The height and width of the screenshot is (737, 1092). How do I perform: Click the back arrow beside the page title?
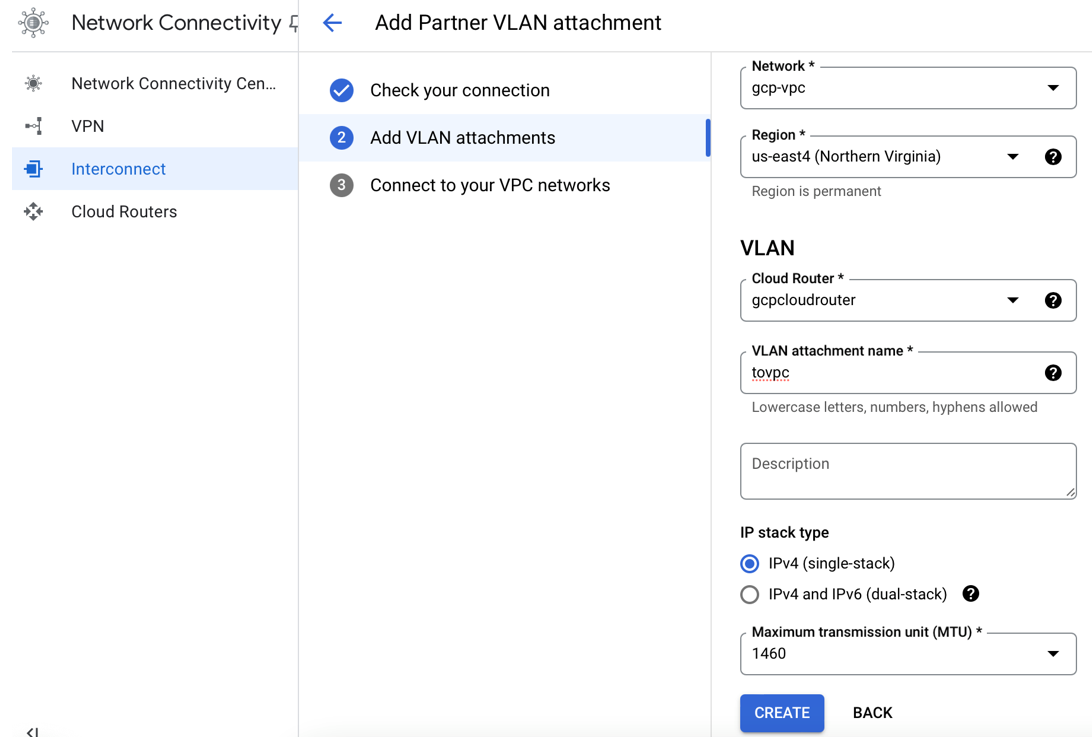tap(332, 23)
